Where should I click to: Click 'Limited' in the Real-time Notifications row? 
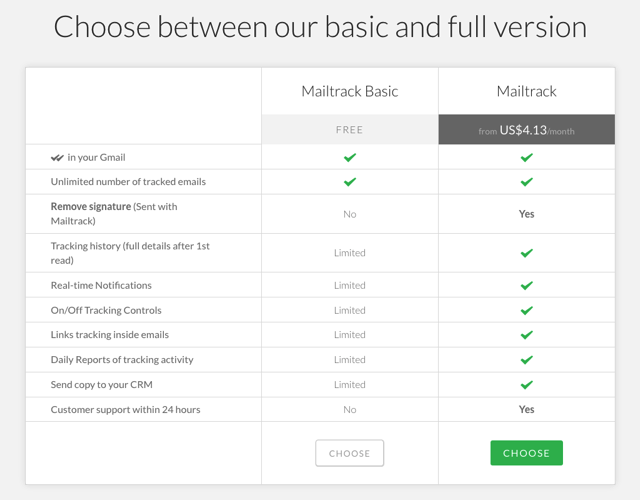[350, 285]
